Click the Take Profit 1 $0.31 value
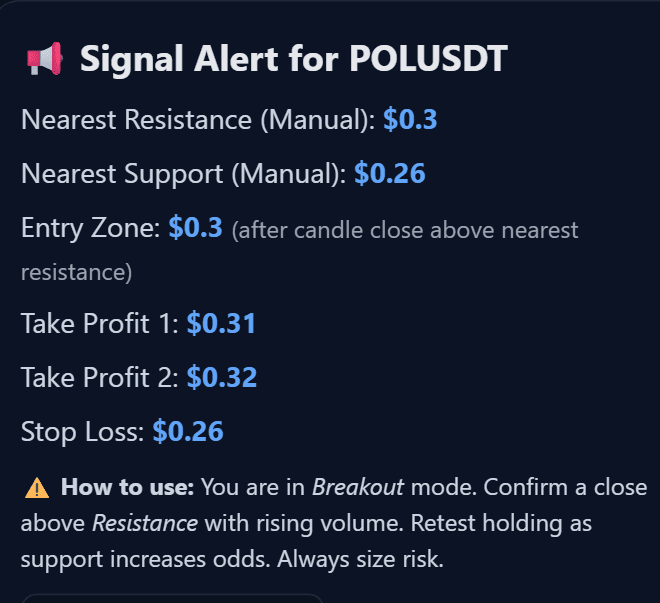This screenshot has width=660, height=603. click(221, 323)
